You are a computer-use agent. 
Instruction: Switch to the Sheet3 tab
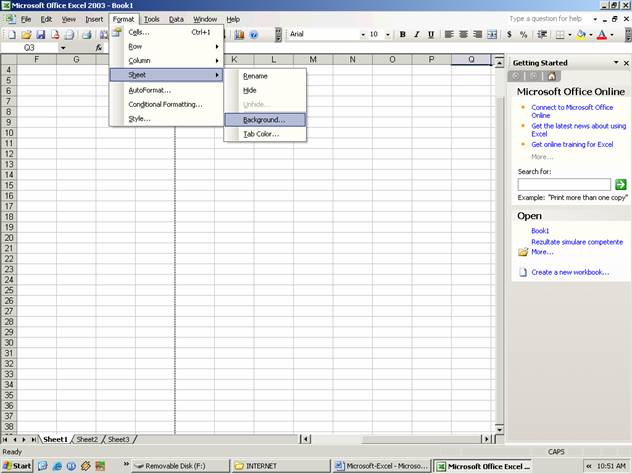tap(118, 439)
